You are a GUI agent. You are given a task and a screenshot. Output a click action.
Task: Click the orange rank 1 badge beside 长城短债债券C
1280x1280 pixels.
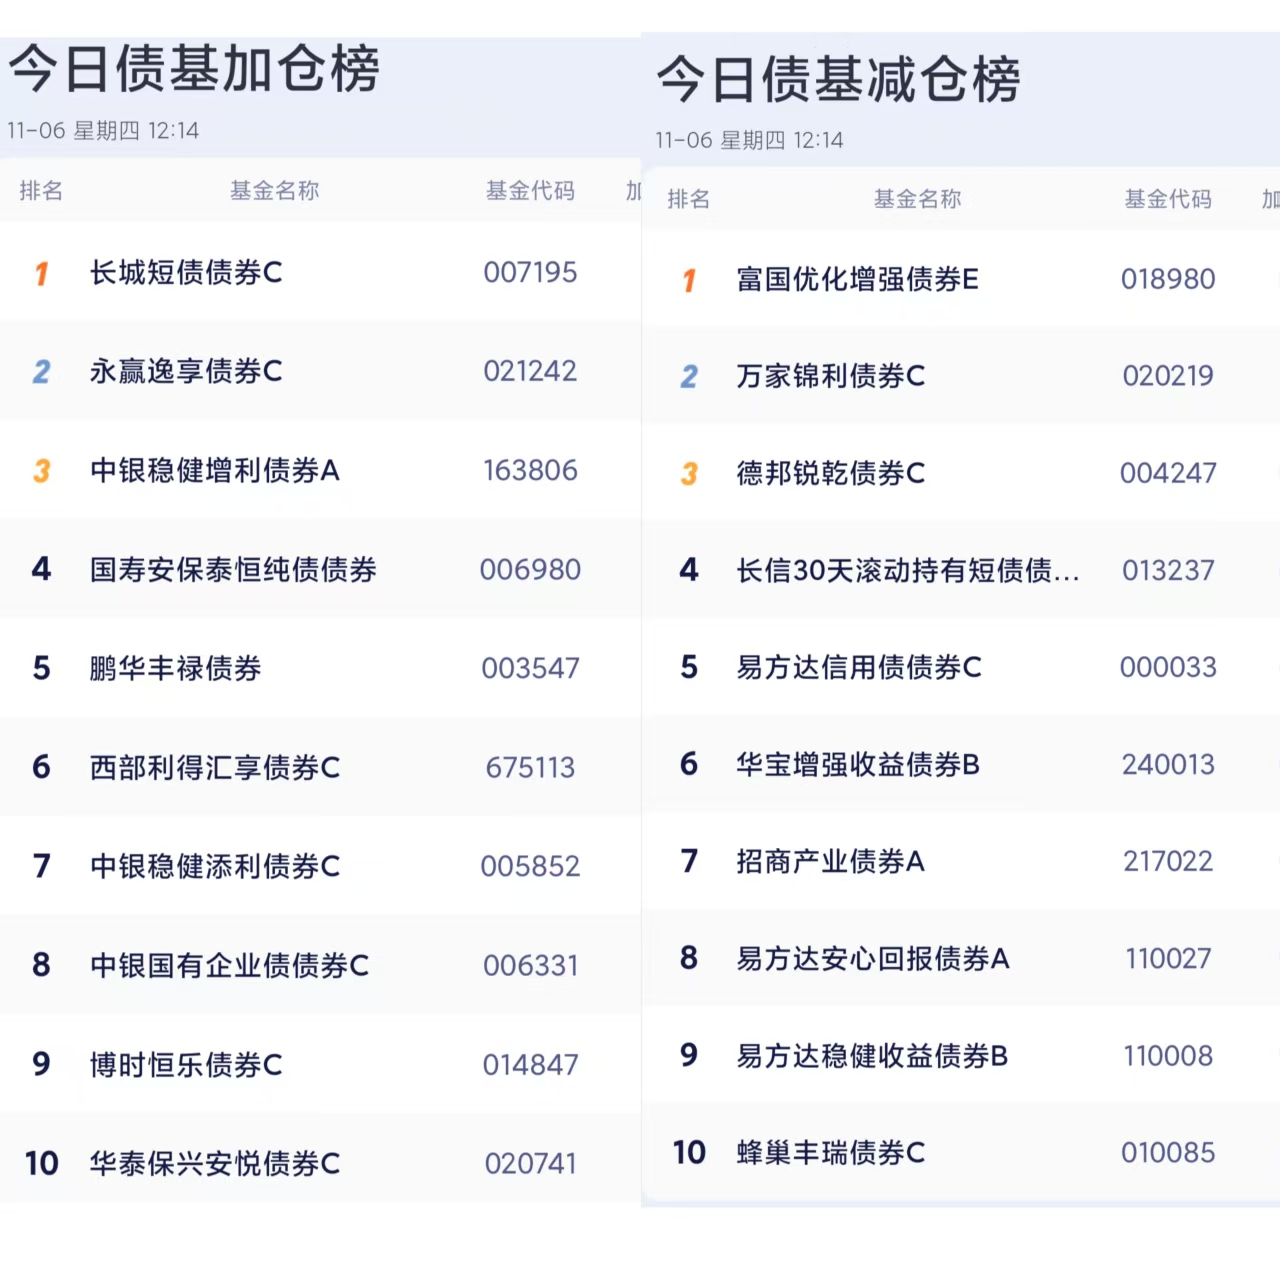(41, 273)
